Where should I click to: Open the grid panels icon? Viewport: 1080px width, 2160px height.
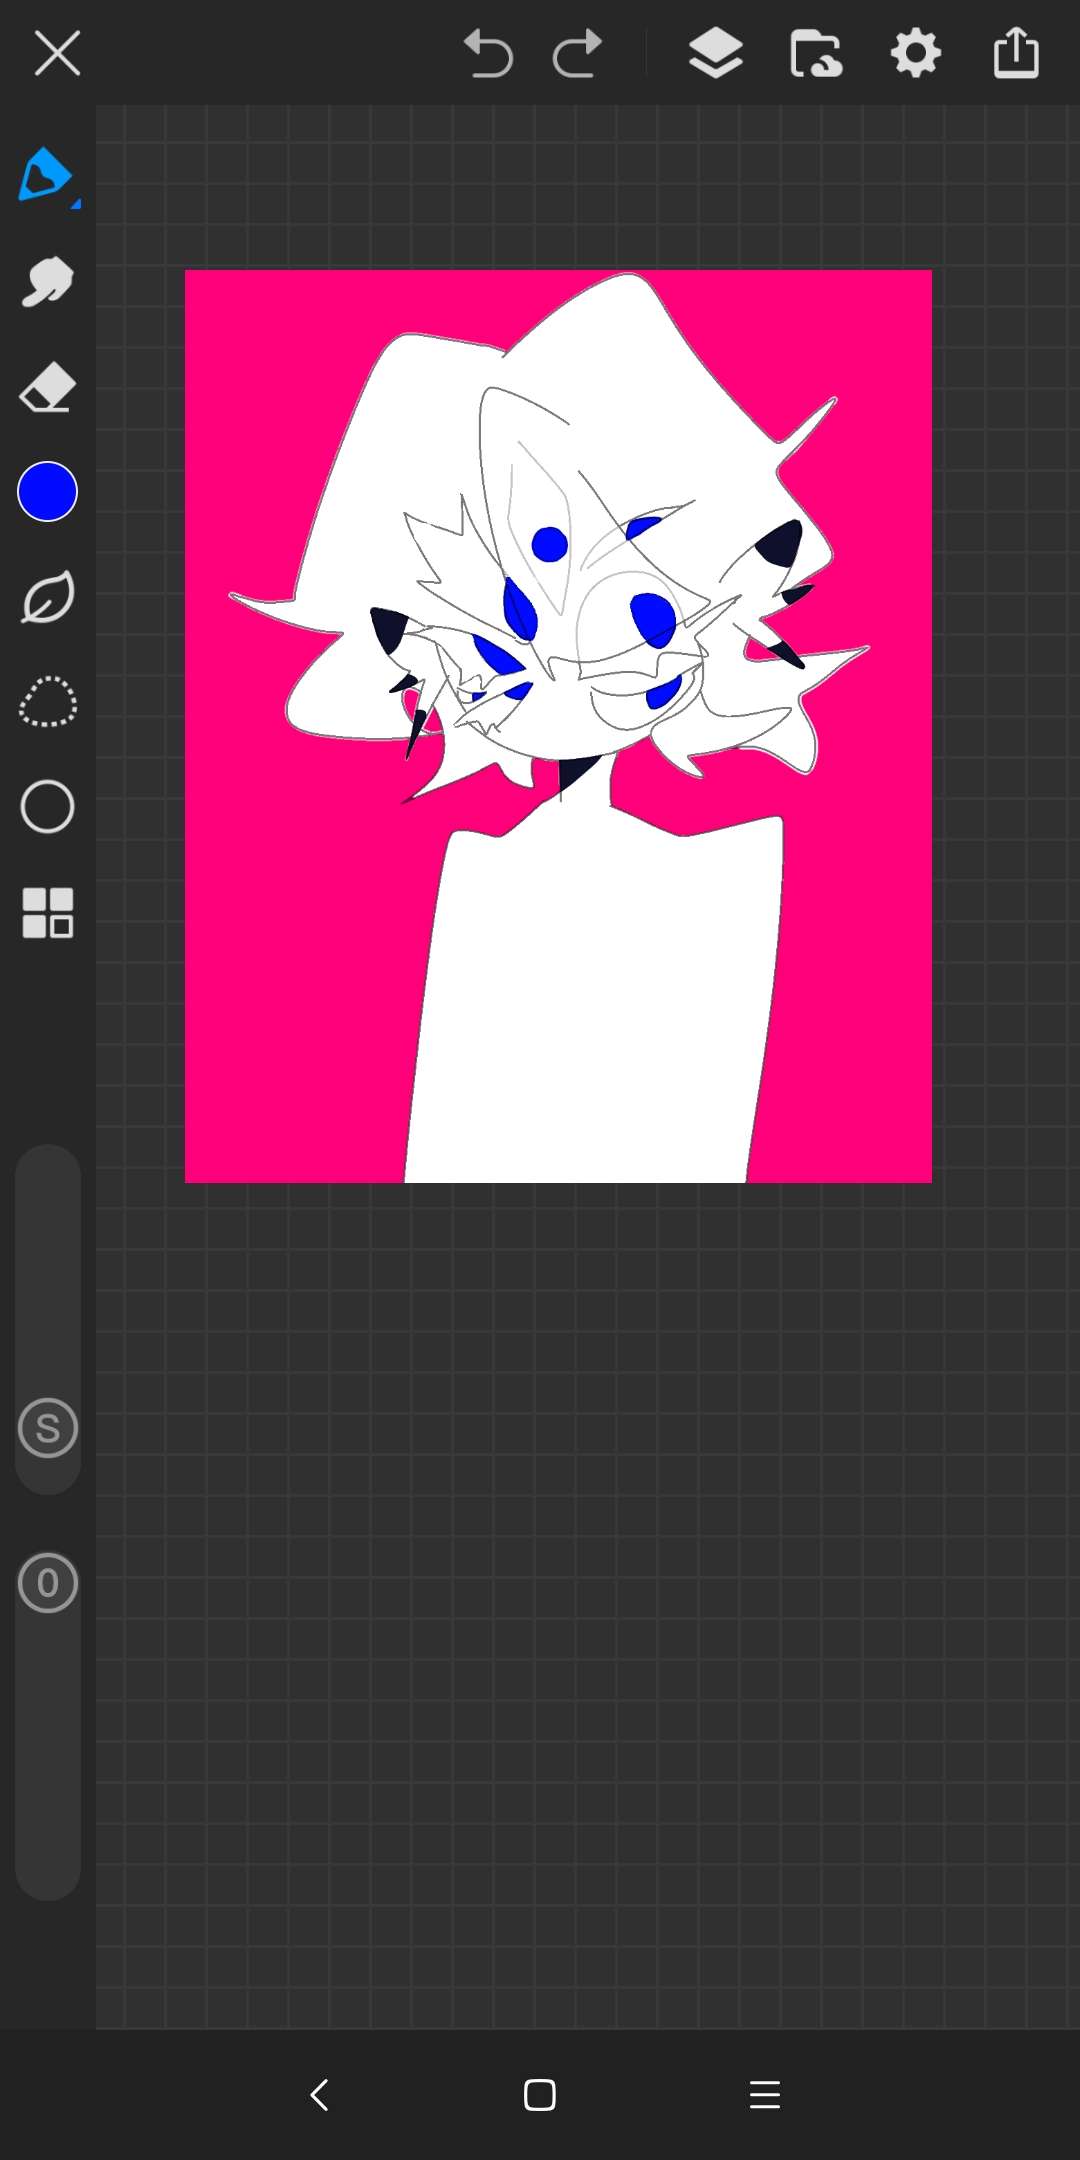[x=47, y=913]
